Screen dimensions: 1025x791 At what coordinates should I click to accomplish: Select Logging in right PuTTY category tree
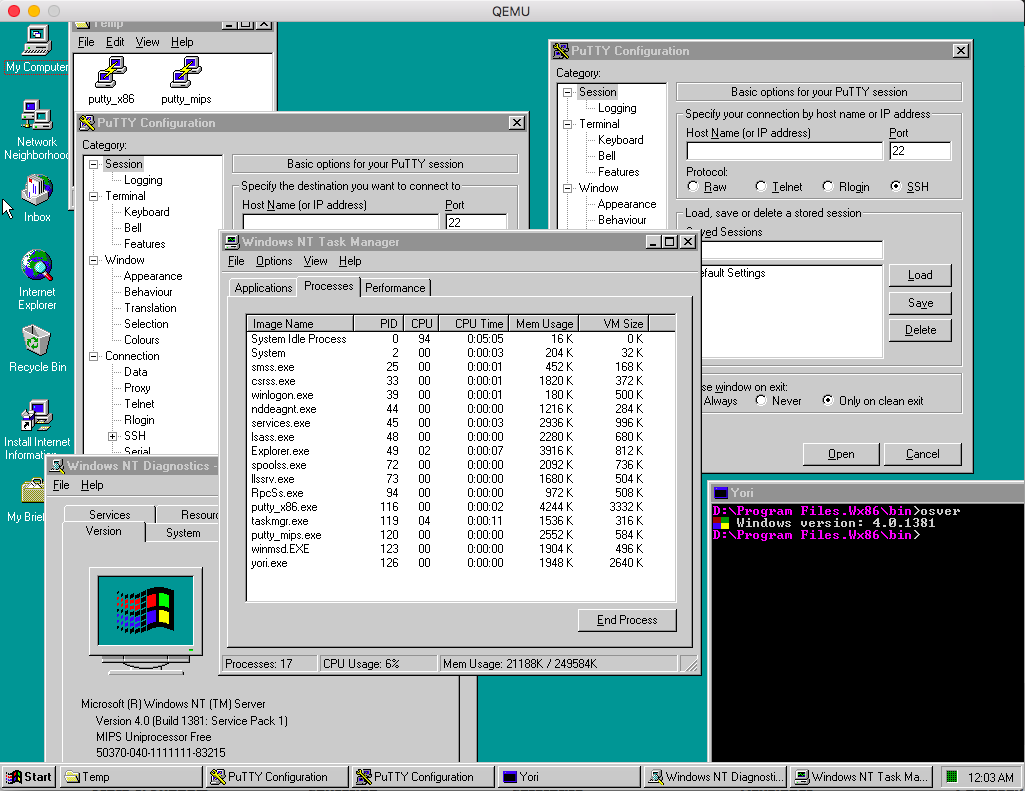617,109
